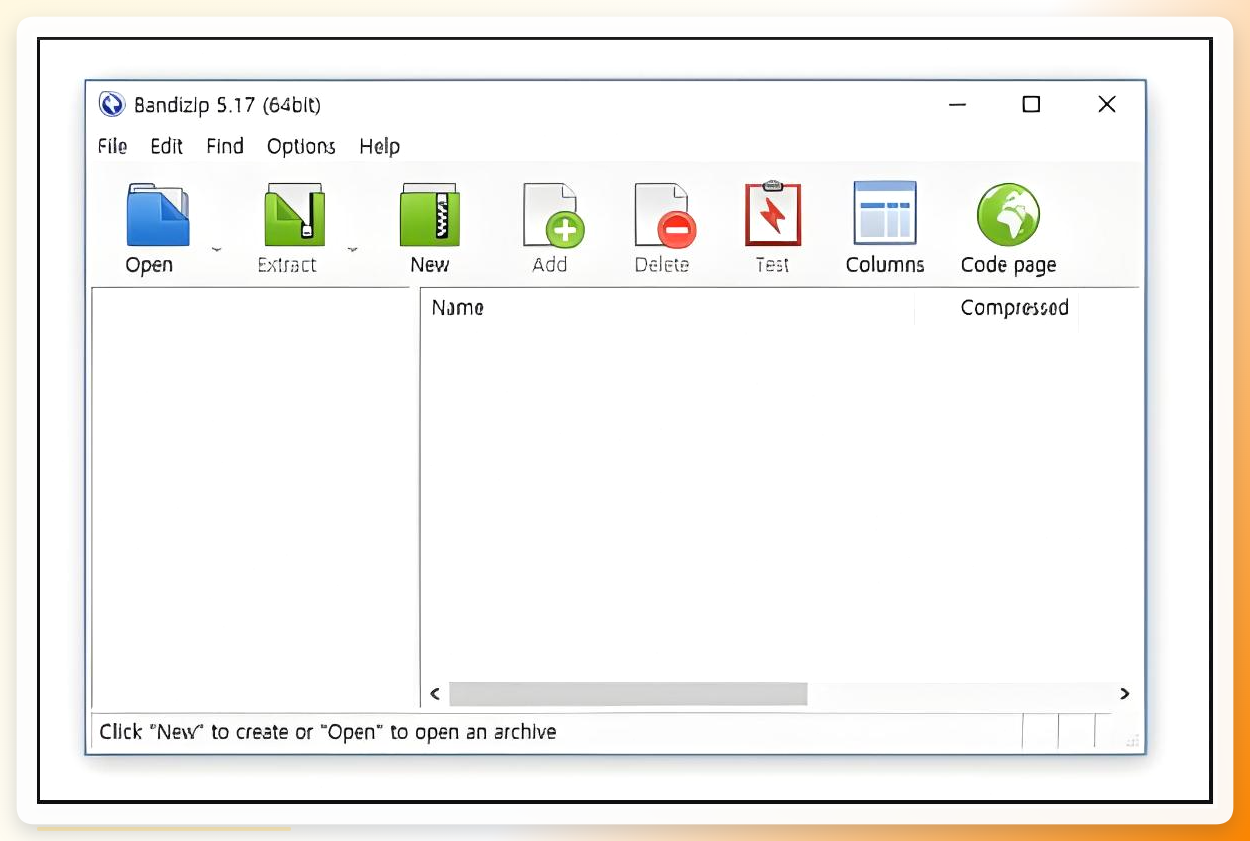Close the Bandizip window

tap(1107, 104)
